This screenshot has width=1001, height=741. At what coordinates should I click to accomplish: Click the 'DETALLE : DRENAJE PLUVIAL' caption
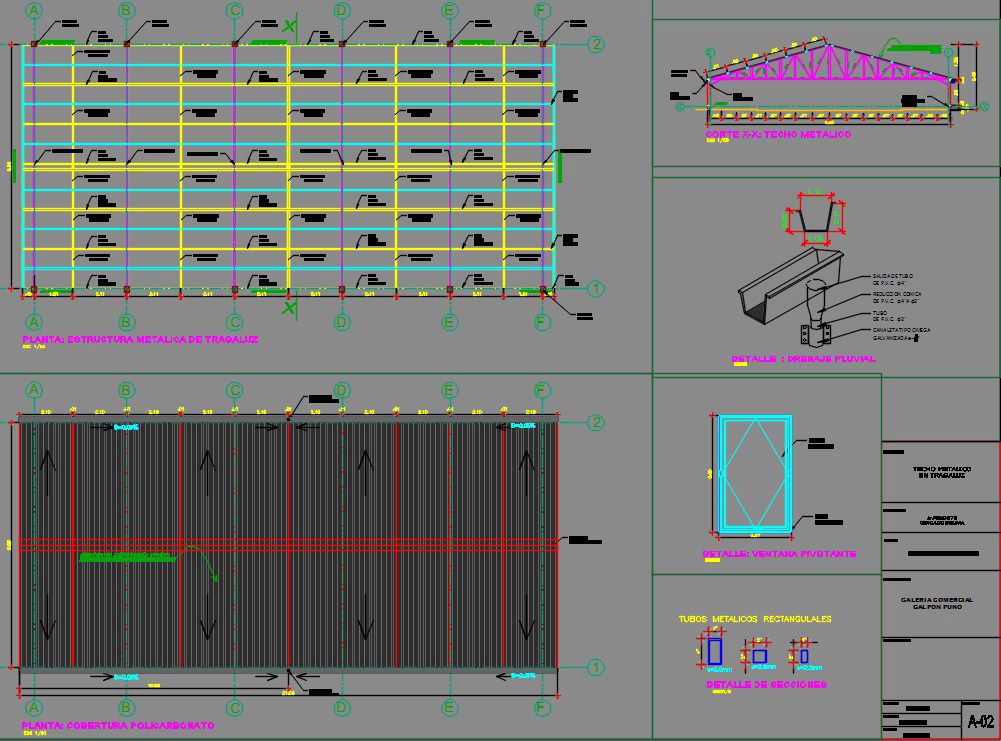[x=803, y=358]
